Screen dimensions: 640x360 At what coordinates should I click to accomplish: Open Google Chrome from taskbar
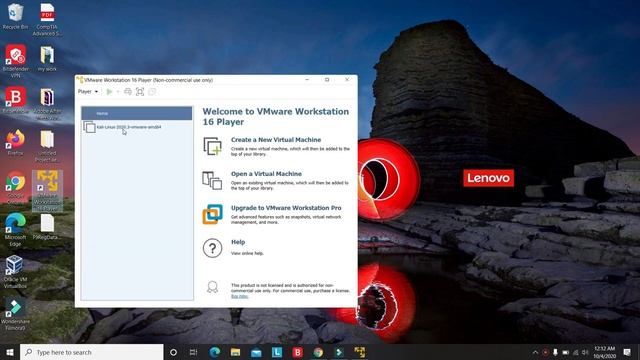[x=318, y=352]
